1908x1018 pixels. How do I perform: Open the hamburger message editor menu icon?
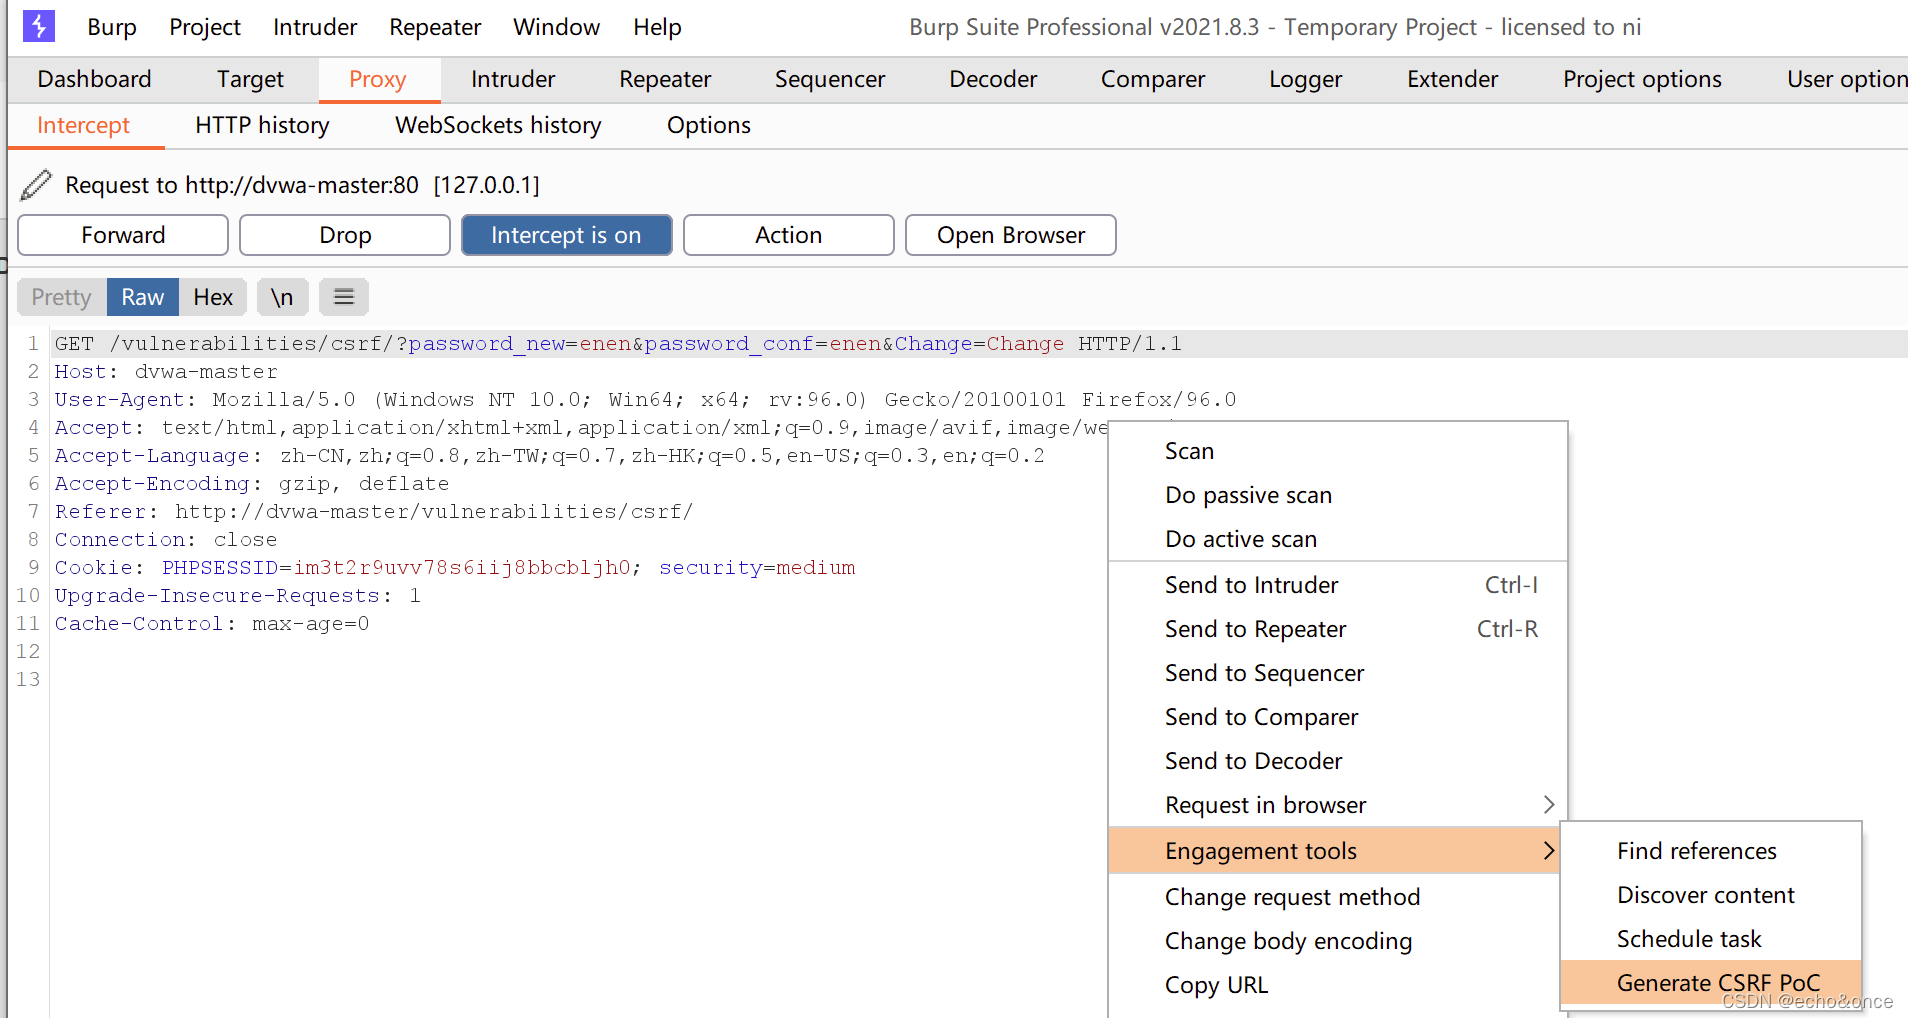(344, 297)
